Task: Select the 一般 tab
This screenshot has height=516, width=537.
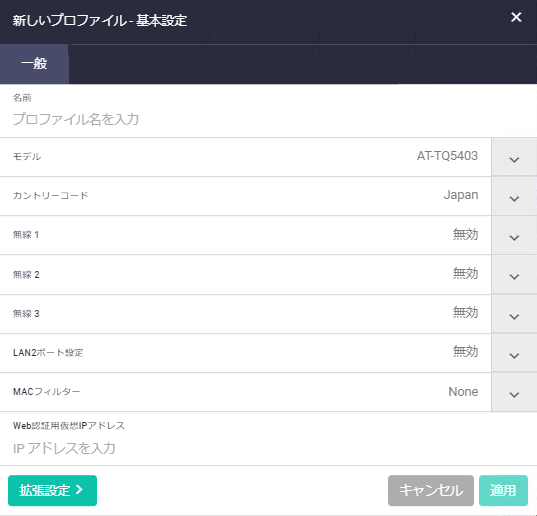Action: [34, 64]
